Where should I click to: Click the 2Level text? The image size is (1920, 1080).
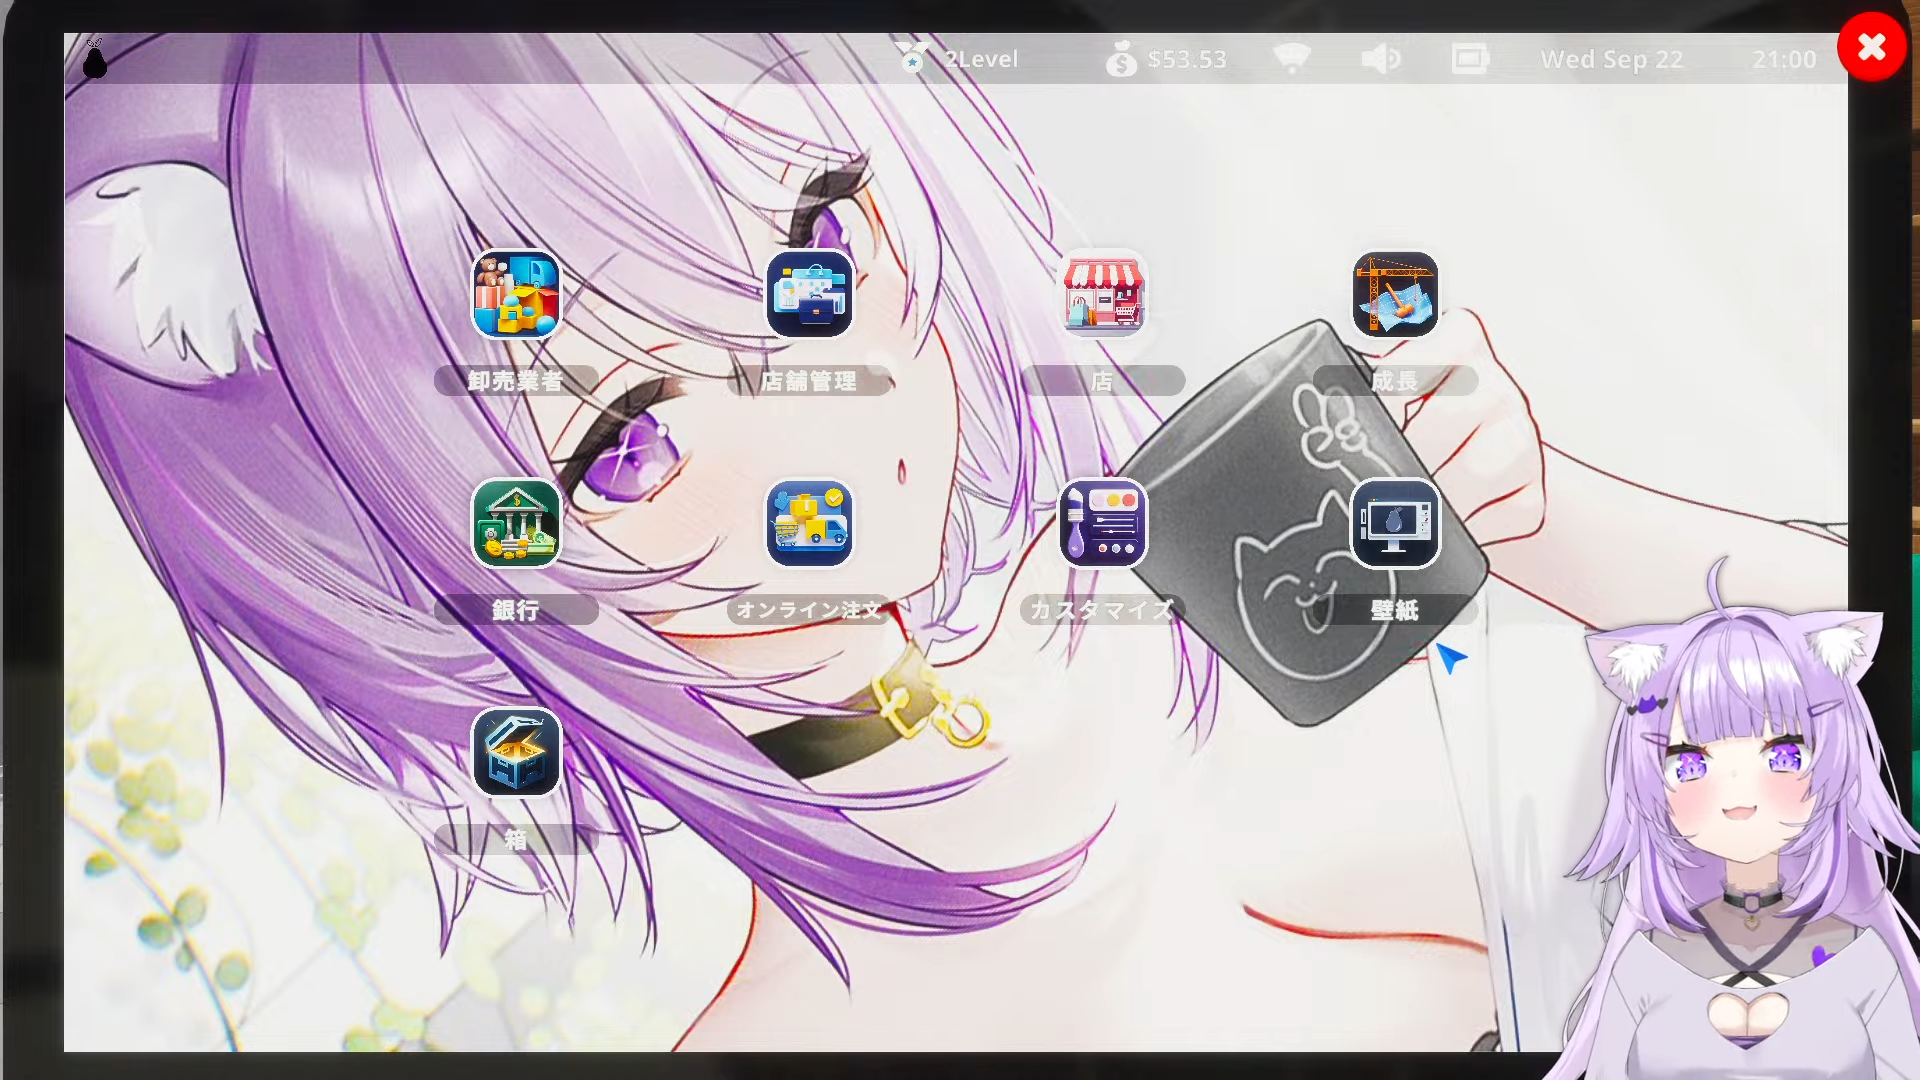pos(981,59)
